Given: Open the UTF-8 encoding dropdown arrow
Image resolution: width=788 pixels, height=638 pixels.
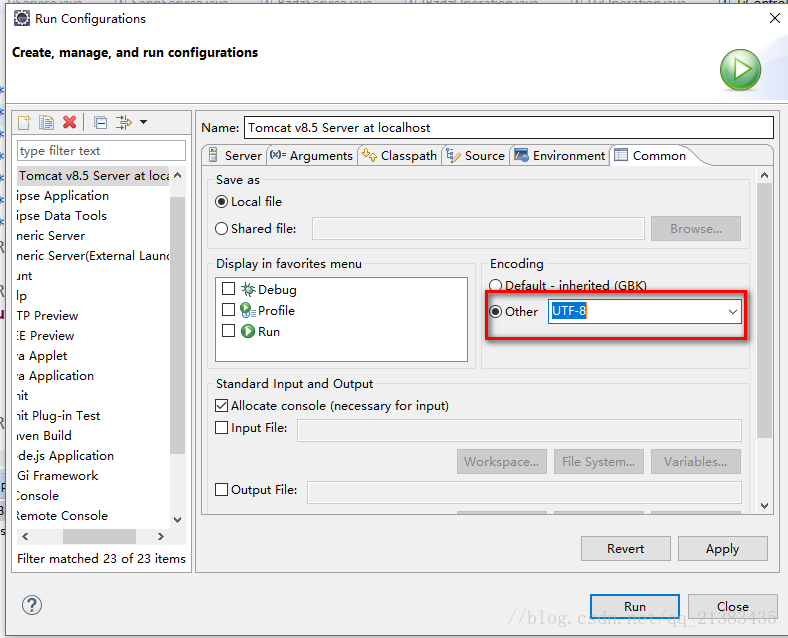Looking at the screenshot, I should point(733,312).
